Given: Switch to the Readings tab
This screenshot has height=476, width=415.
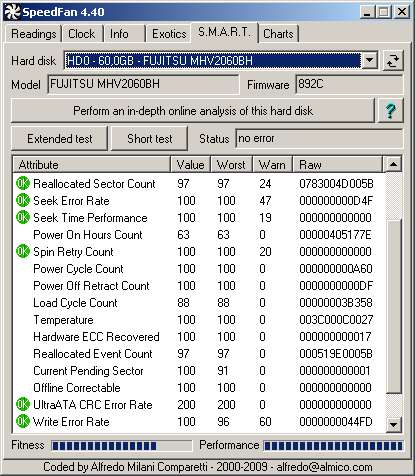Looking at the screenshot, I should click(x=34, y=34).
